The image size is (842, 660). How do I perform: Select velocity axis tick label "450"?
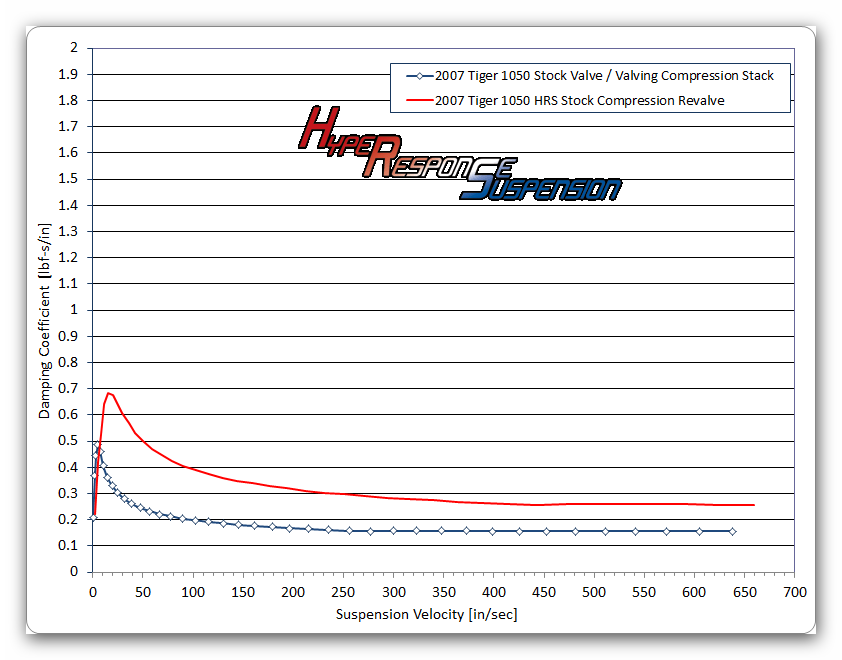pos(544,592)
